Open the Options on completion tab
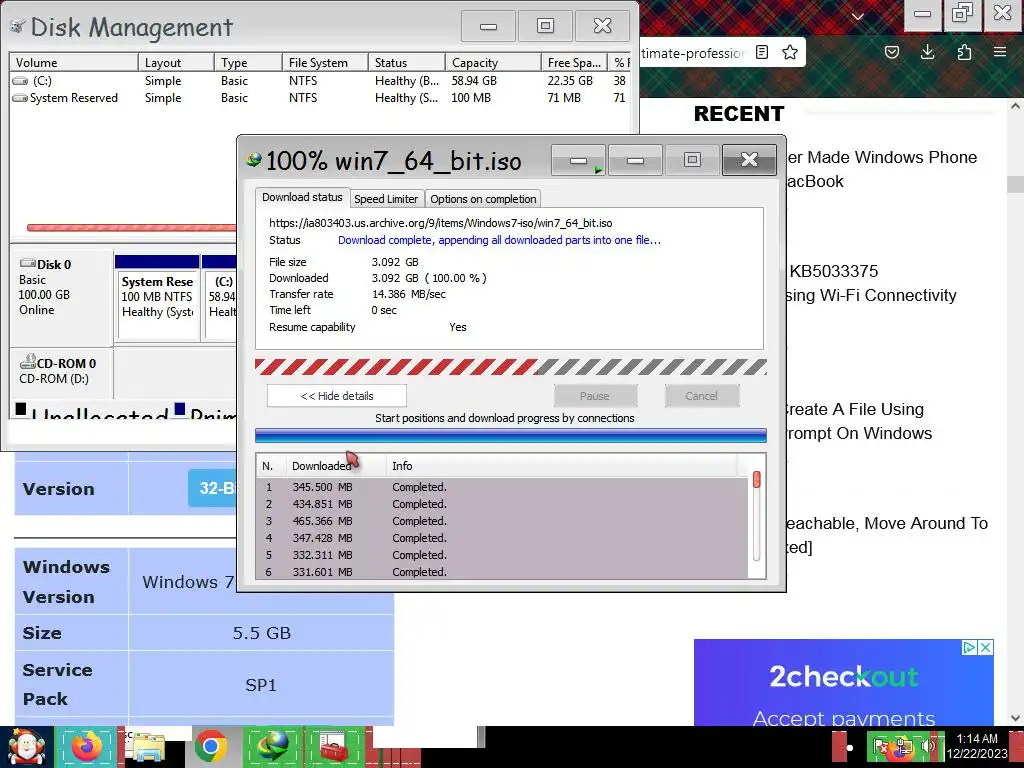The image size is (1024, 768). (x=483, y=199)
